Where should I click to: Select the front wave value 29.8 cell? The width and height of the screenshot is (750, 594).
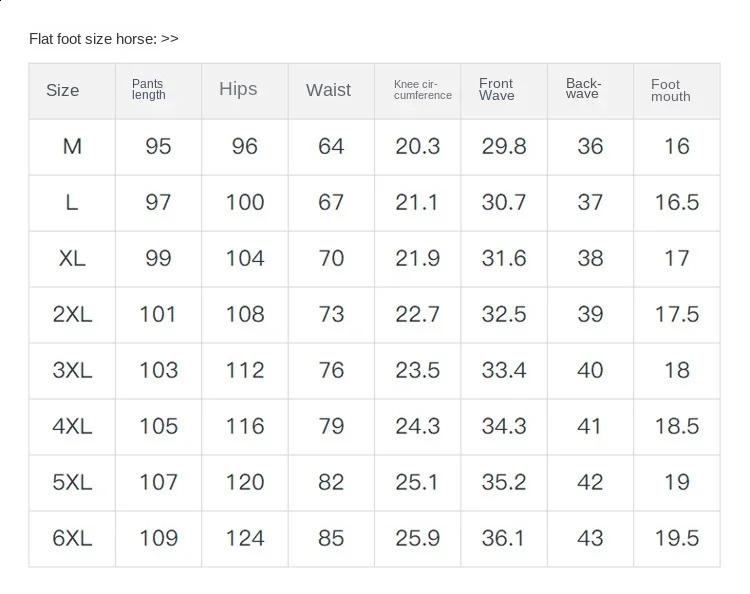point(504,147)
